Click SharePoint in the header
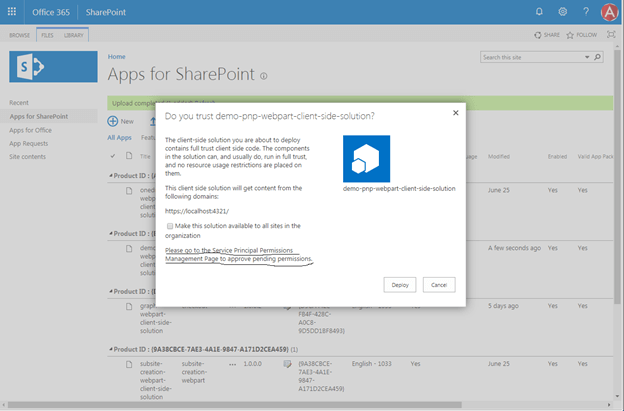This screenshot has width=624, height=411. point(106,12)
